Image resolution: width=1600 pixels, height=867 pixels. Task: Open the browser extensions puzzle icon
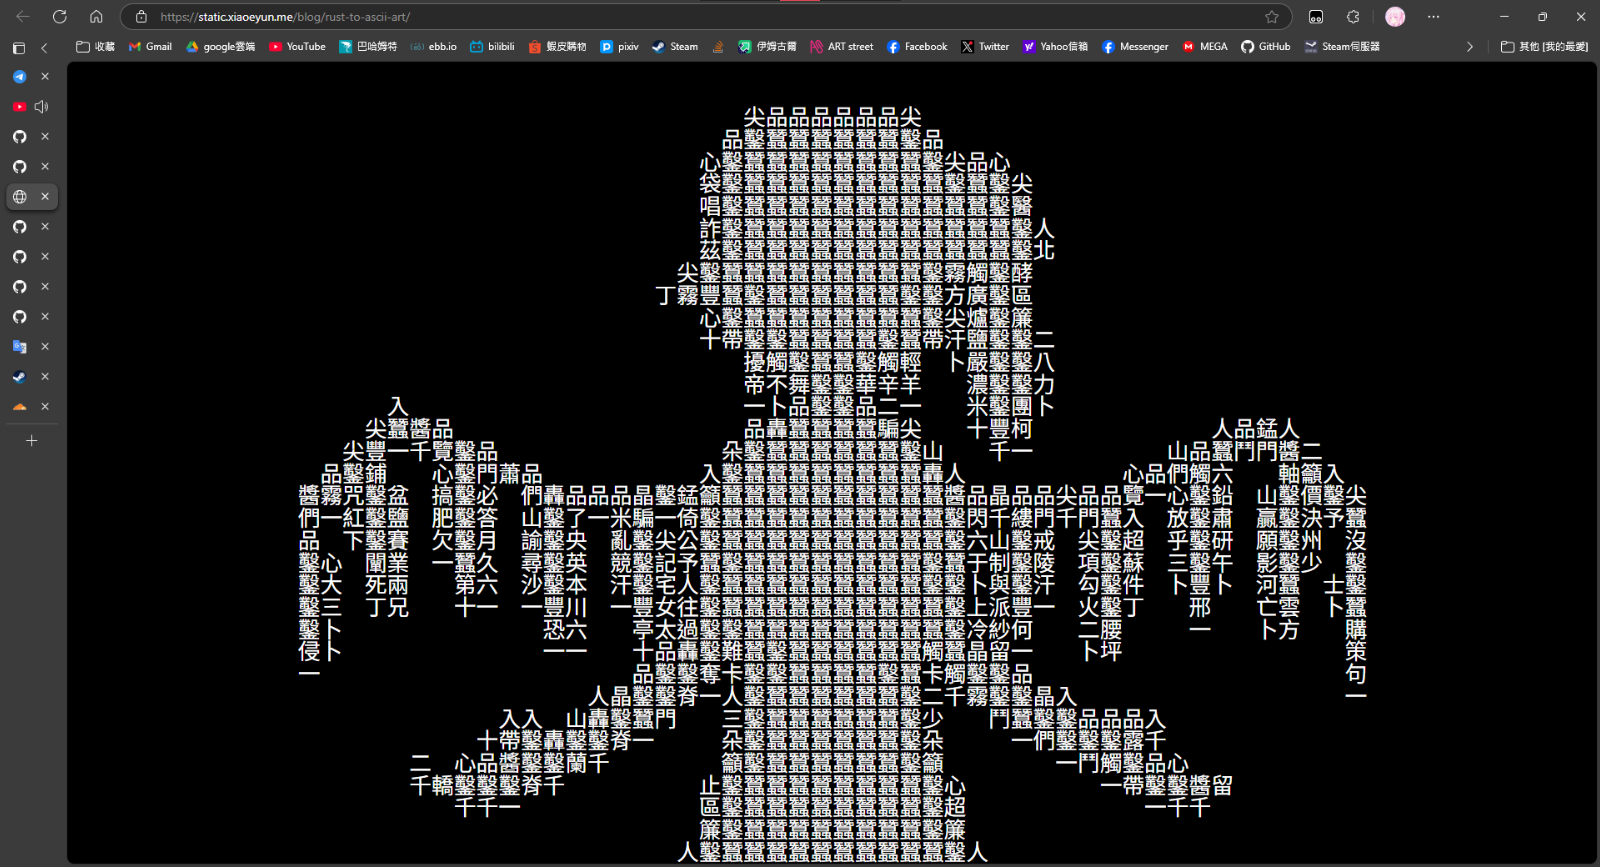coord(1353,17)
